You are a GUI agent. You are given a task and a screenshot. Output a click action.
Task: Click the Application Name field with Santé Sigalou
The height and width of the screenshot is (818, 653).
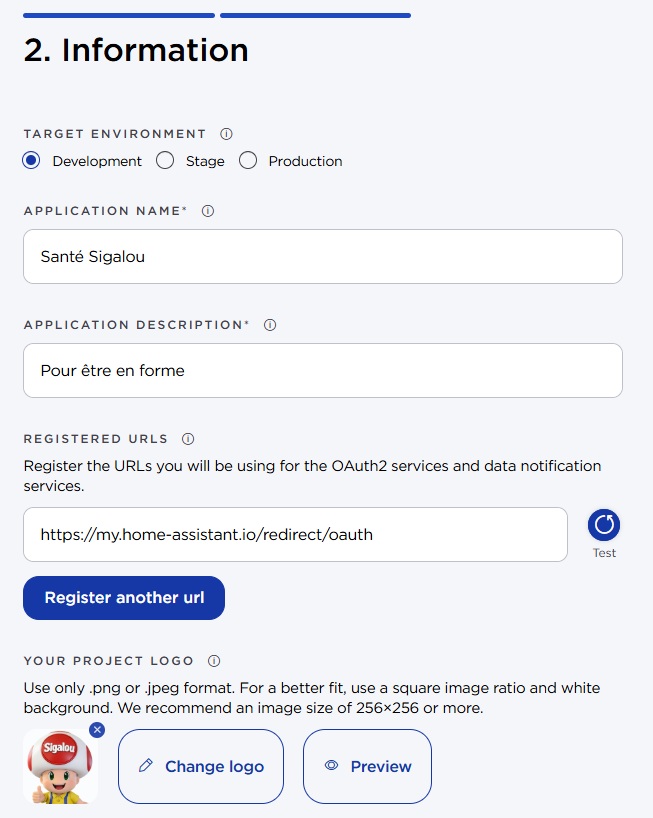point(322,257)
